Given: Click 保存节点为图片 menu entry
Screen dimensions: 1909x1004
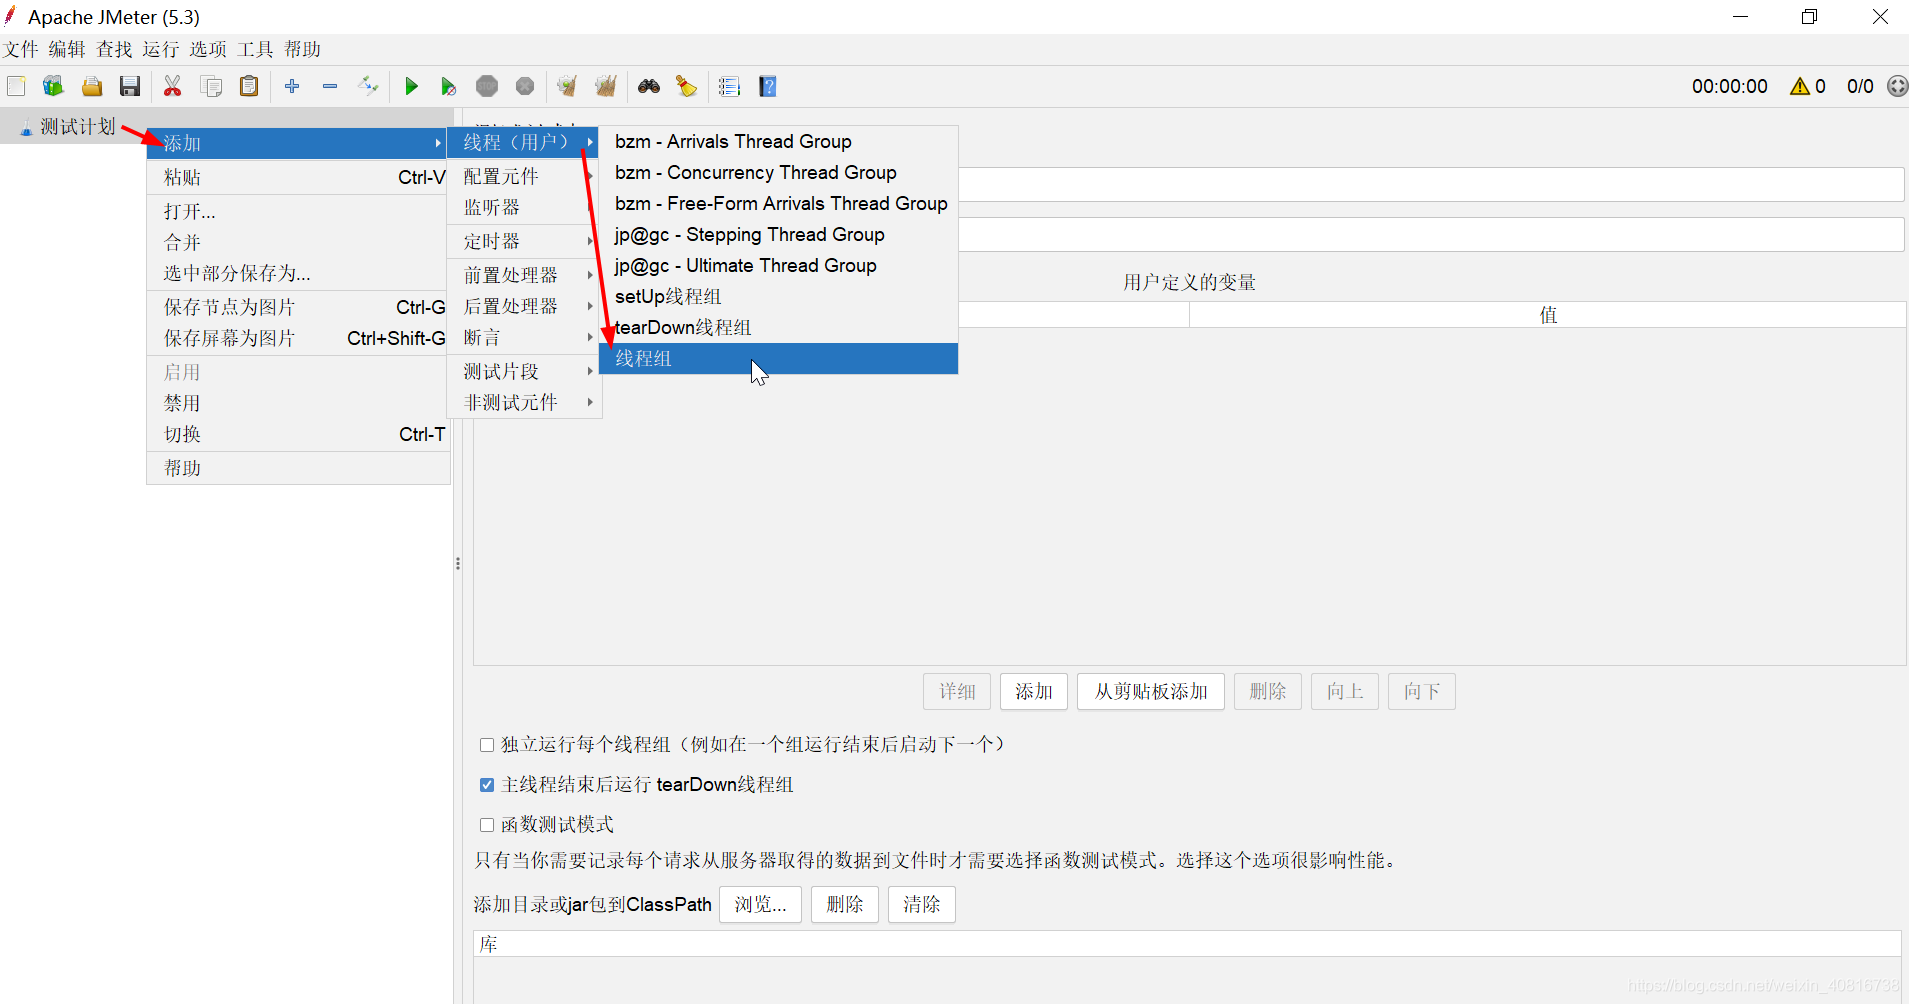Looking at the screenshot, I should click(x=298, y=307).
